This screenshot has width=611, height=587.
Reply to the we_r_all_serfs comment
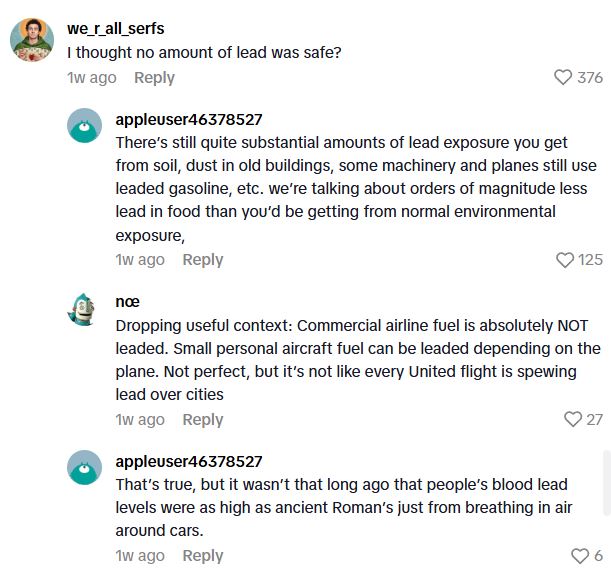(154, 77)
